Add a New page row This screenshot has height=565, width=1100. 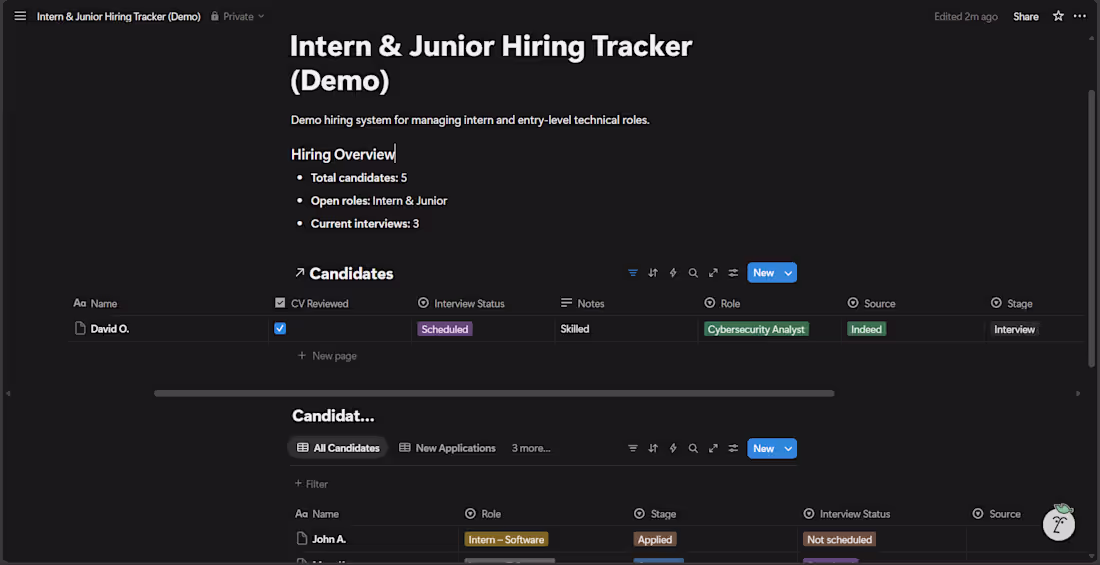(327, 356)
